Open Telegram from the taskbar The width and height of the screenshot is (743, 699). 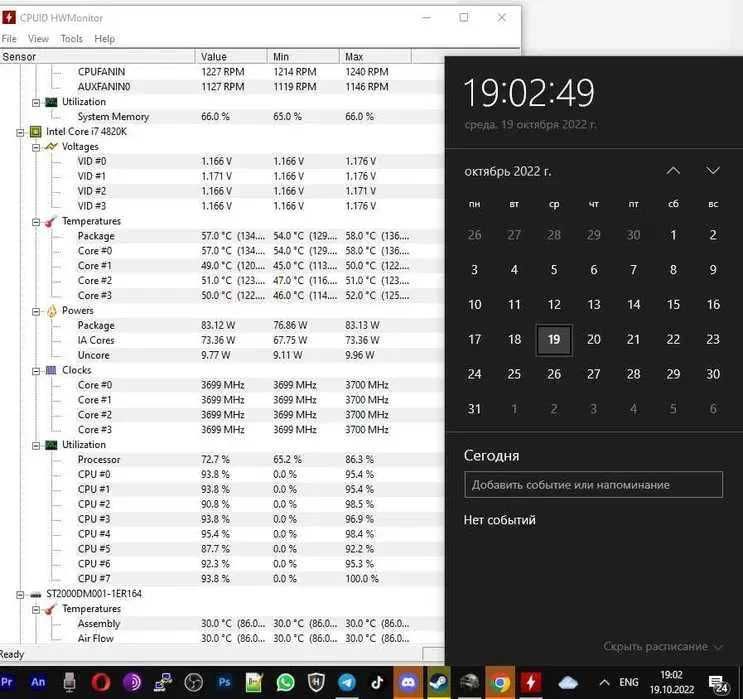[347, 682]
